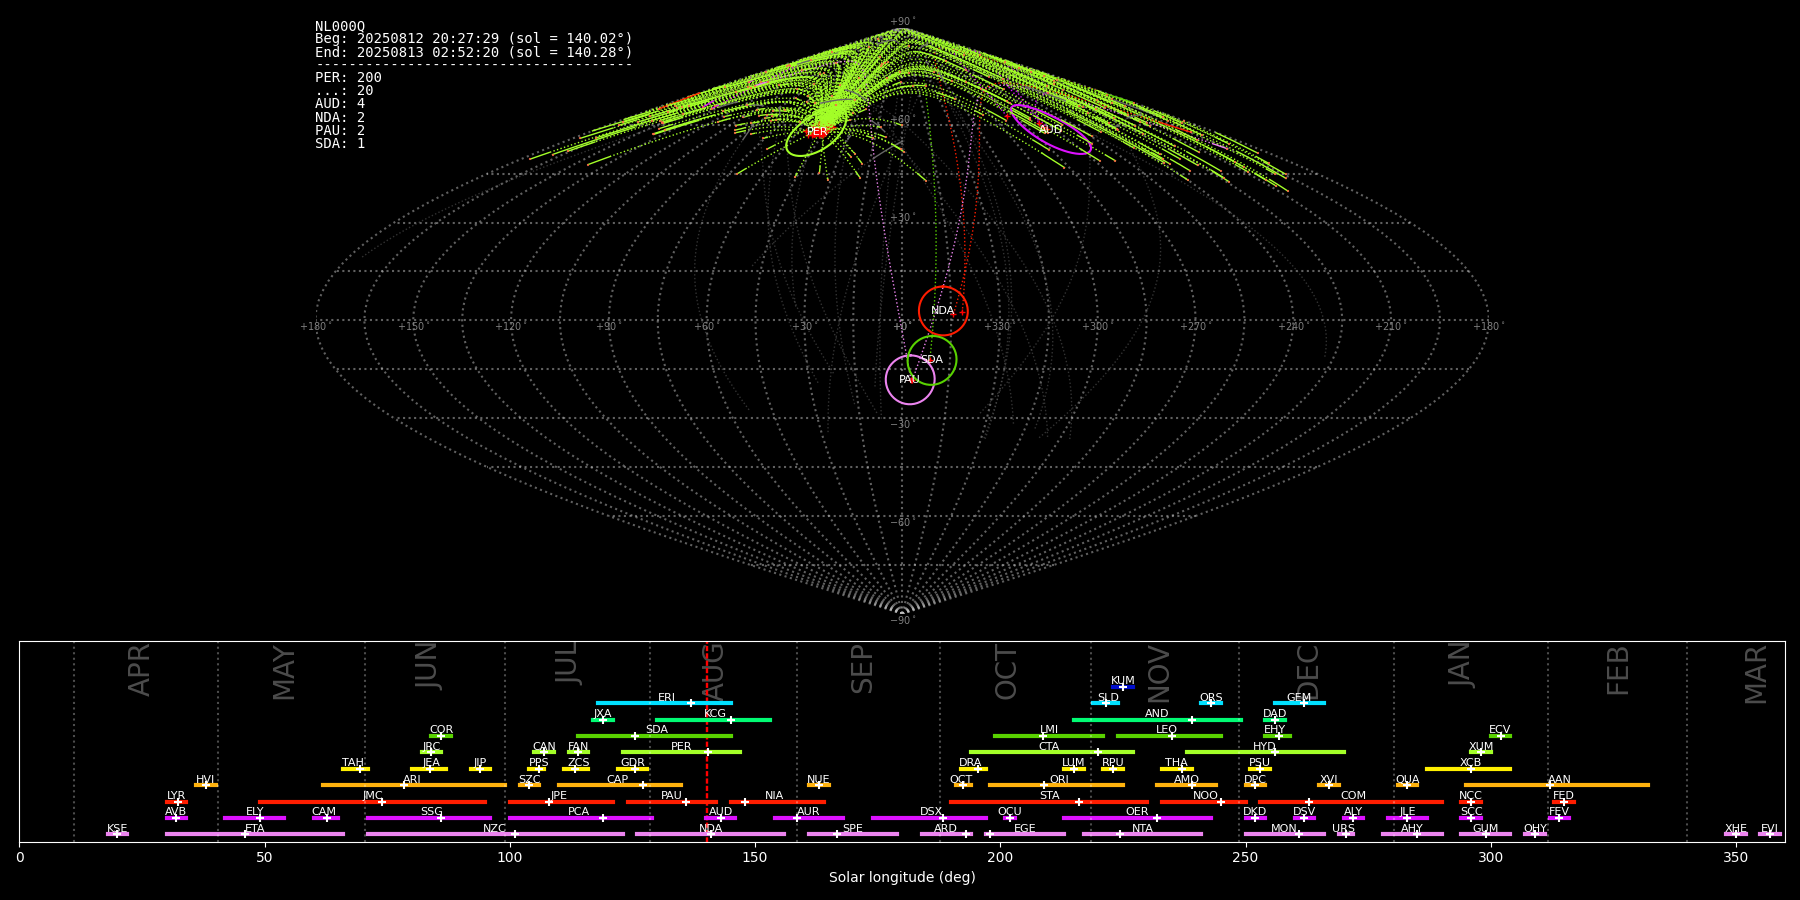Click the AUR shower bar in timeline

pos(808,818)
